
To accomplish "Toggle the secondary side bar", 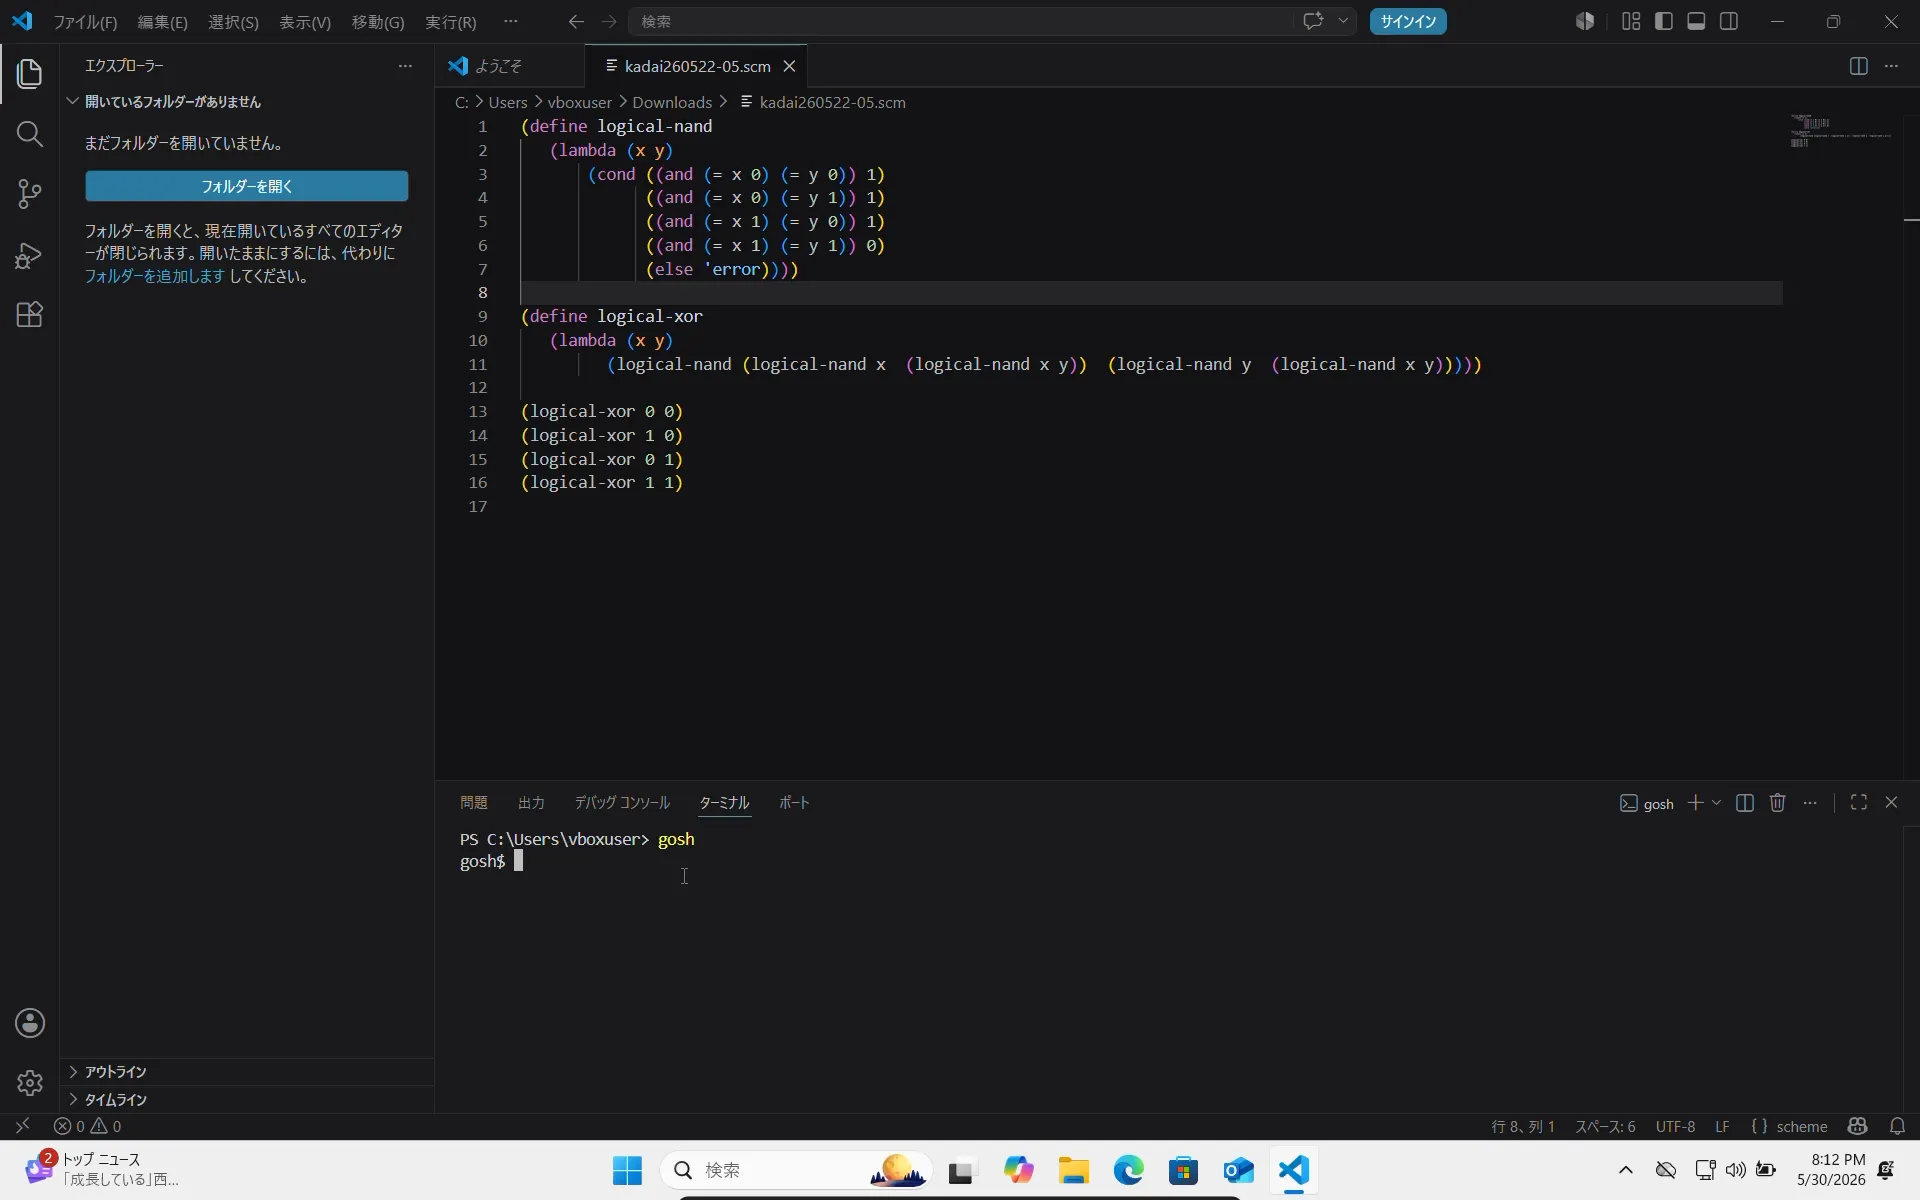I will [x=1729, y=21].
